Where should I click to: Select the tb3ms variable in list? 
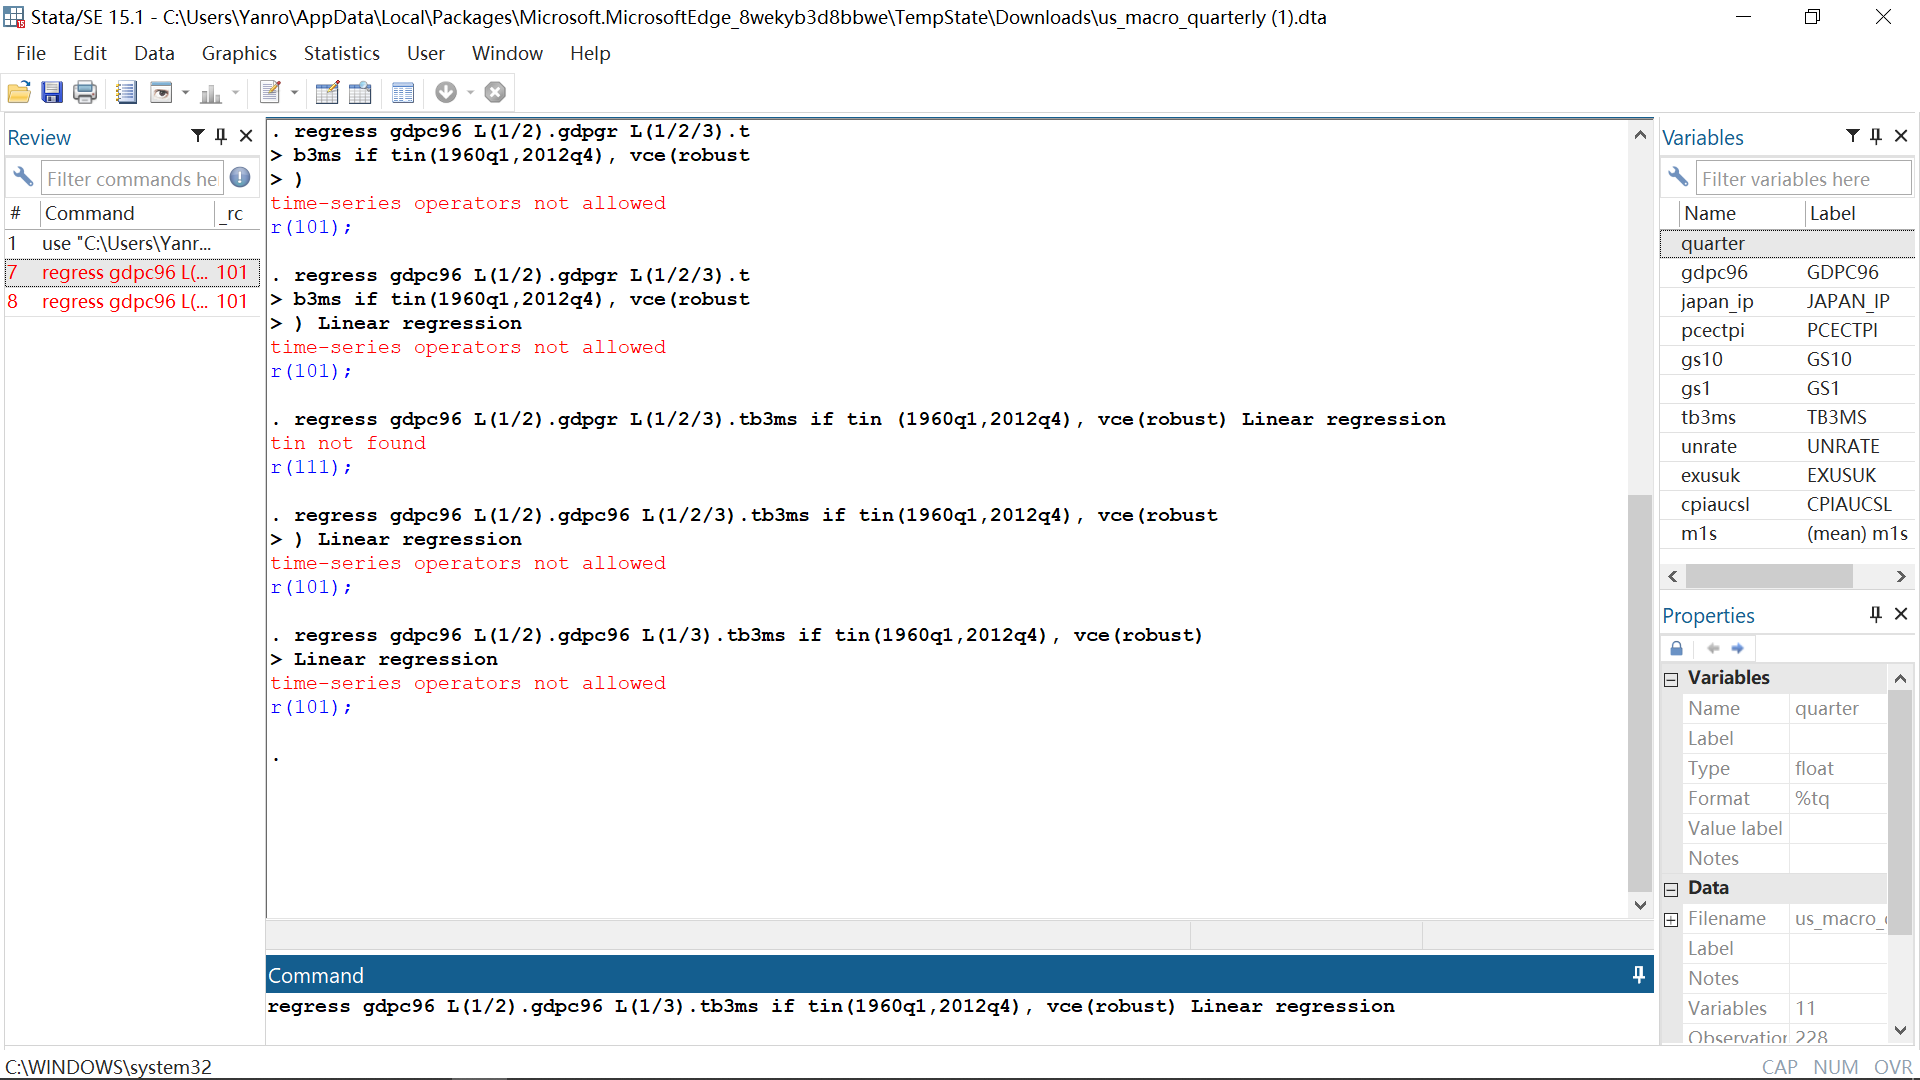pyautogui.click(x=1708, y=418)
